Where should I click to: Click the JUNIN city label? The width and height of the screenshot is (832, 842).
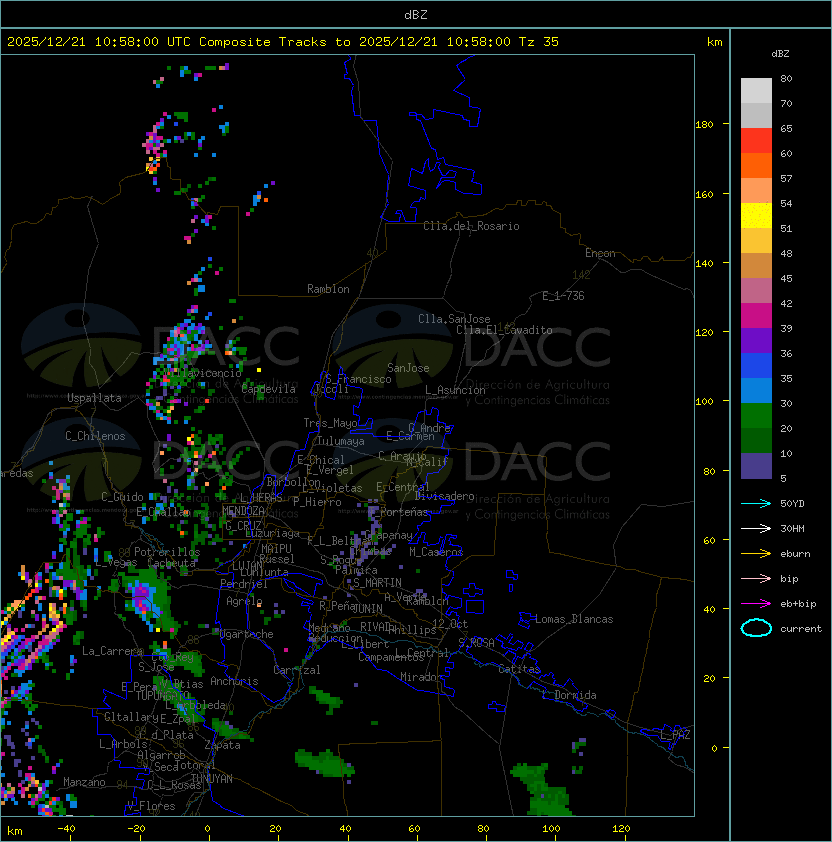(x=367, y=608)
